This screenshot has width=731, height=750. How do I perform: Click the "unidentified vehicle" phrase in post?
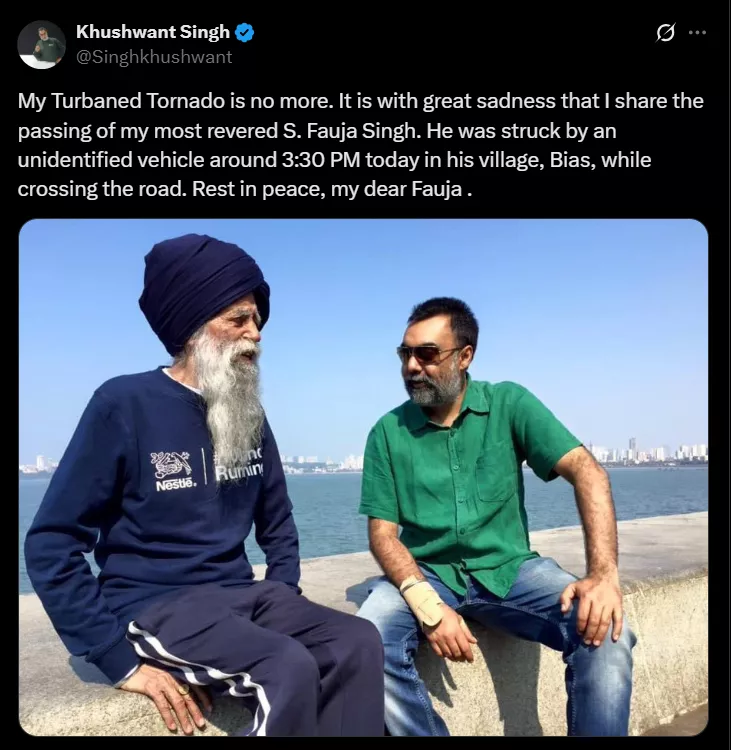point(111,160)
